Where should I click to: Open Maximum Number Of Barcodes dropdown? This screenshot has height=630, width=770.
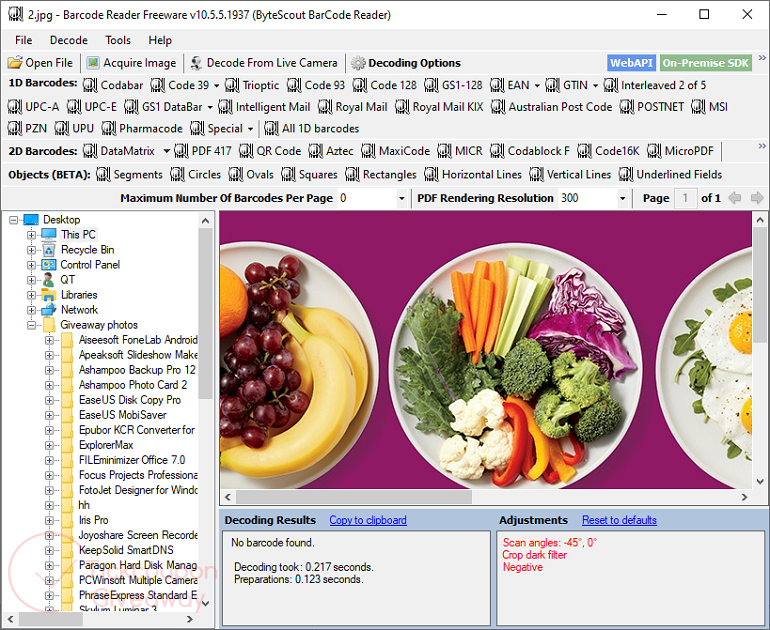(402, 198)
